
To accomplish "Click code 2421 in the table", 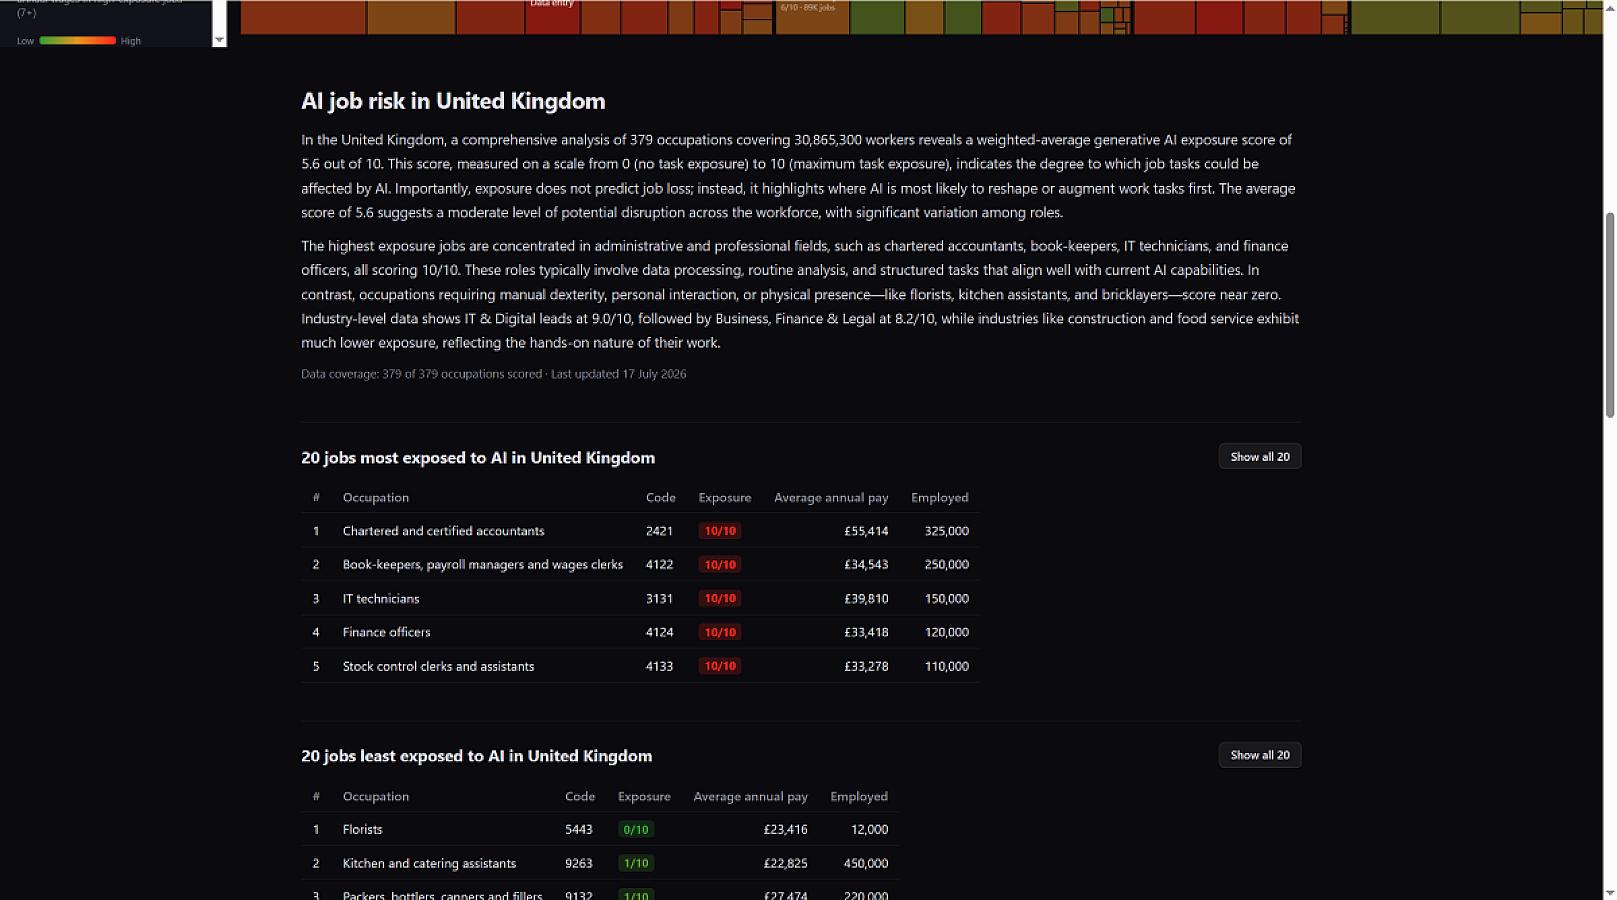I will (x=659, y=531).
